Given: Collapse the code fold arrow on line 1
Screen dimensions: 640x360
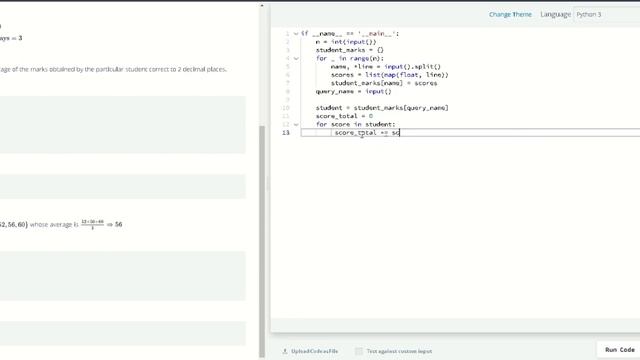Looking at the screenshot, I should [x=296, y=34].
